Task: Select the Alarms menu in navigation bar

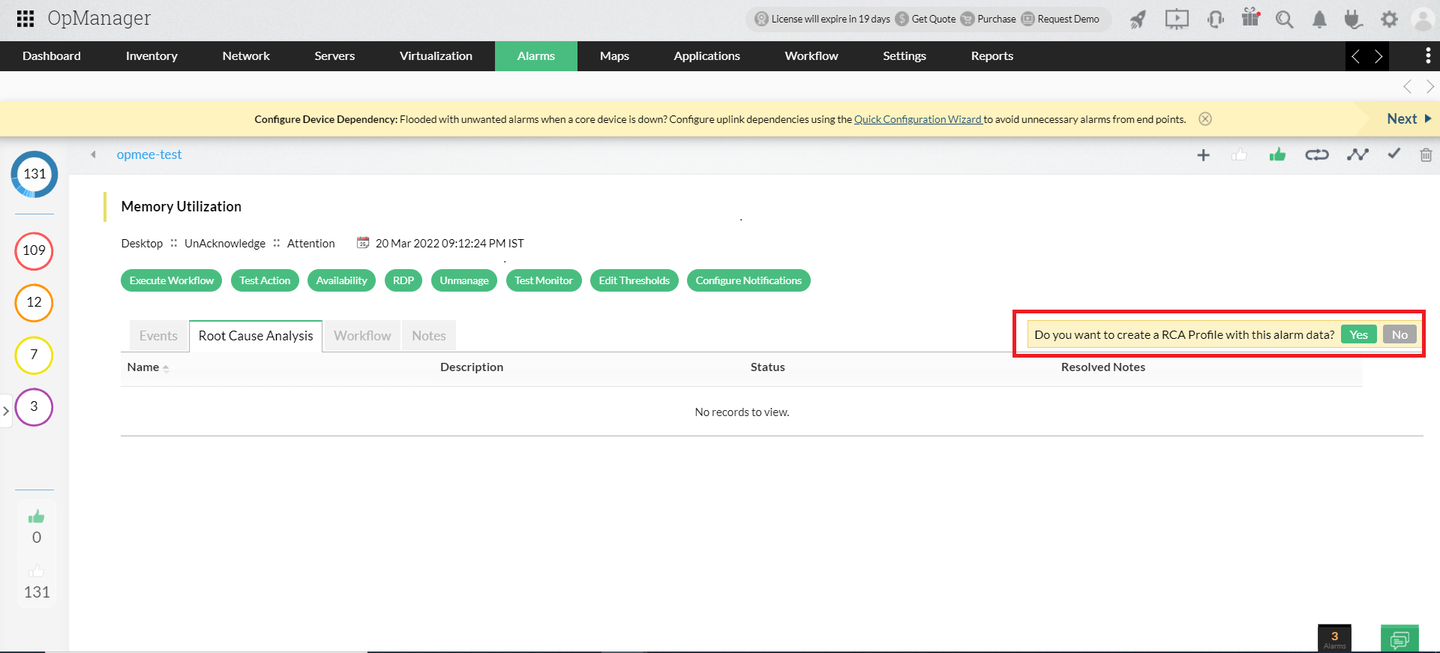Action: pyautogui.click(x=536, y=56)
